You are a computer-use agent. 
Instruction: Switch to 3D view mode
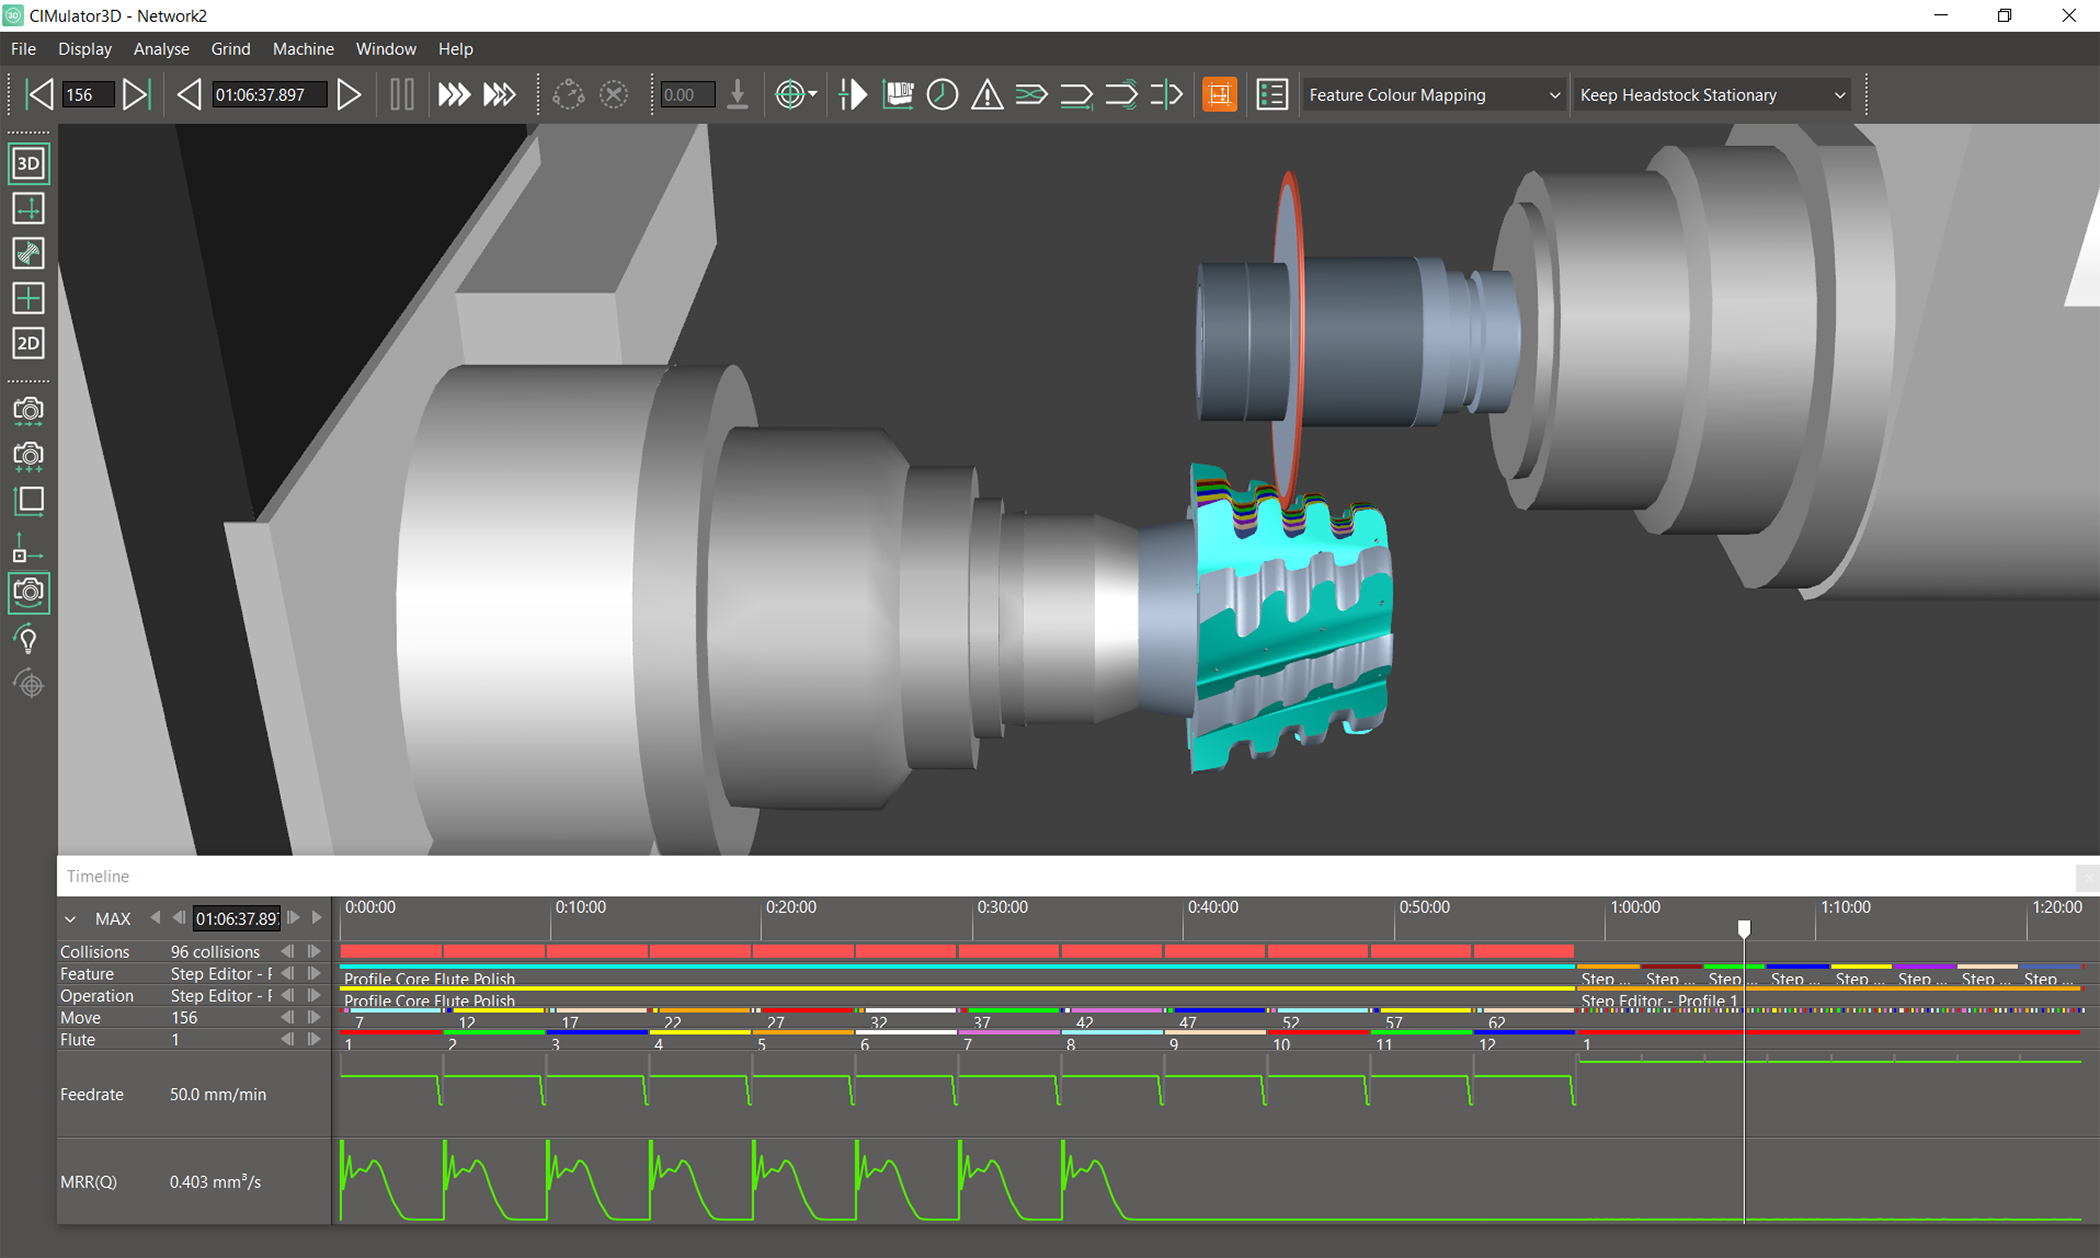[x=28, y=163]
